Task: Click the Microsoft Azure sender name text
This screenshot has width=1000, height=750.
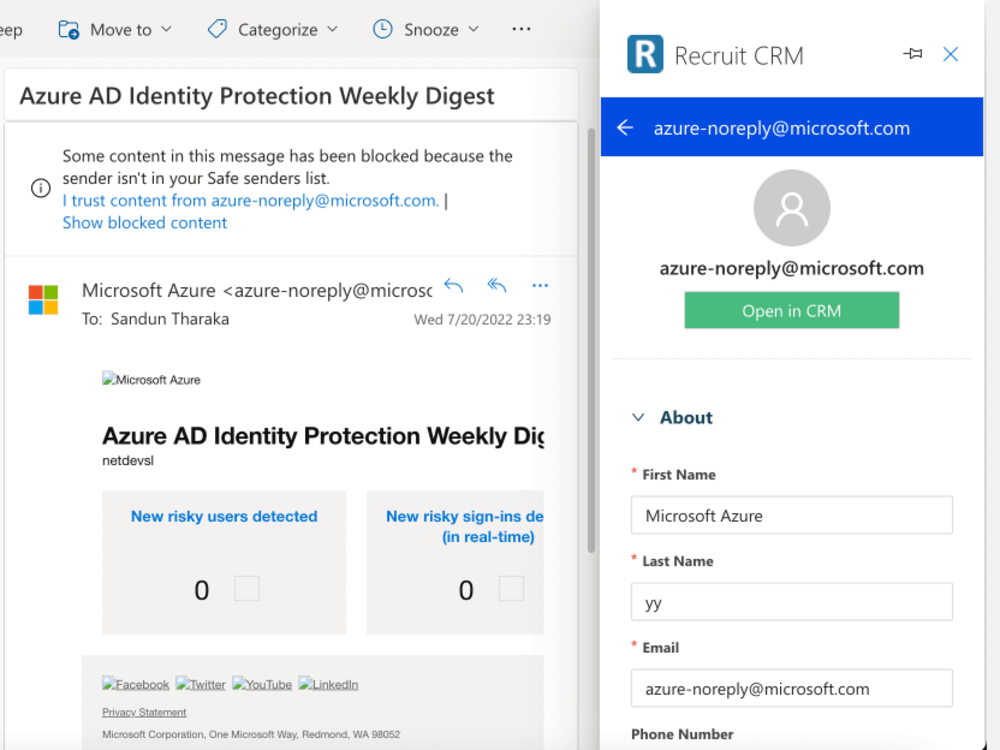Action: pos(149,291)
